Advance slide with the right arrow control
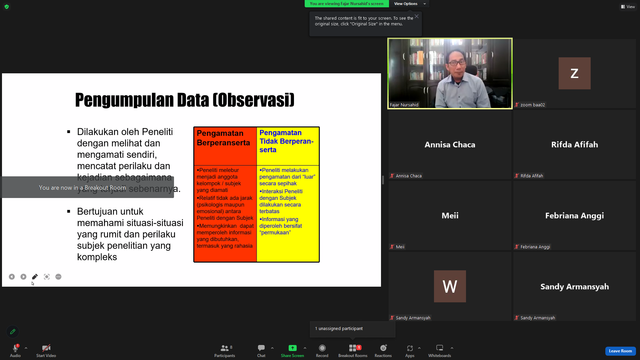The height and width of the screenshot is (360, 640). (23, 277)
